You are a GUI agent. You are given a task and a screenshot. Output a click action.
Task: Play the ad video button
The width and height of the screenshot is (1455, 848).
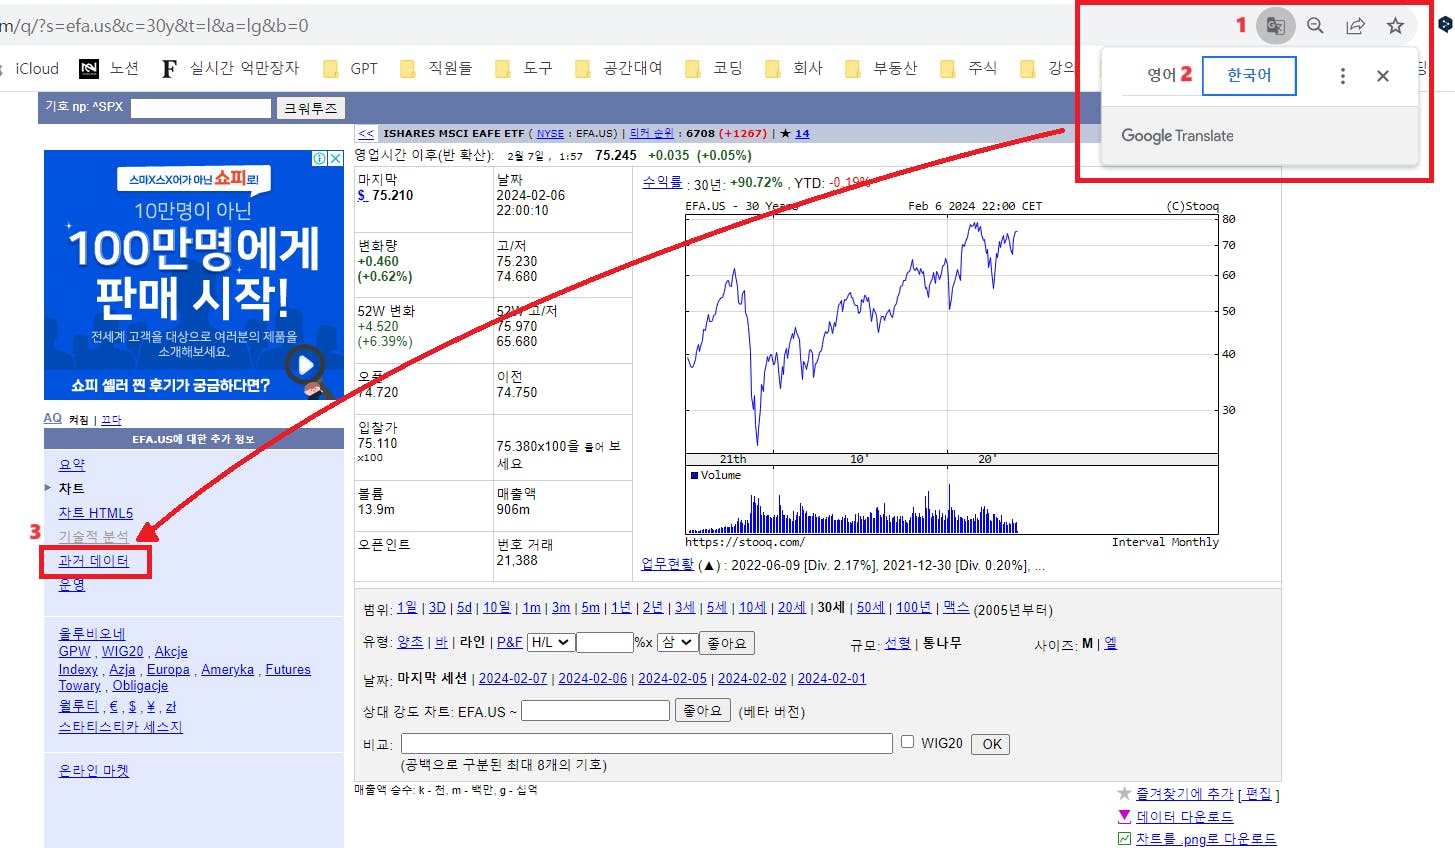(305, 366)
